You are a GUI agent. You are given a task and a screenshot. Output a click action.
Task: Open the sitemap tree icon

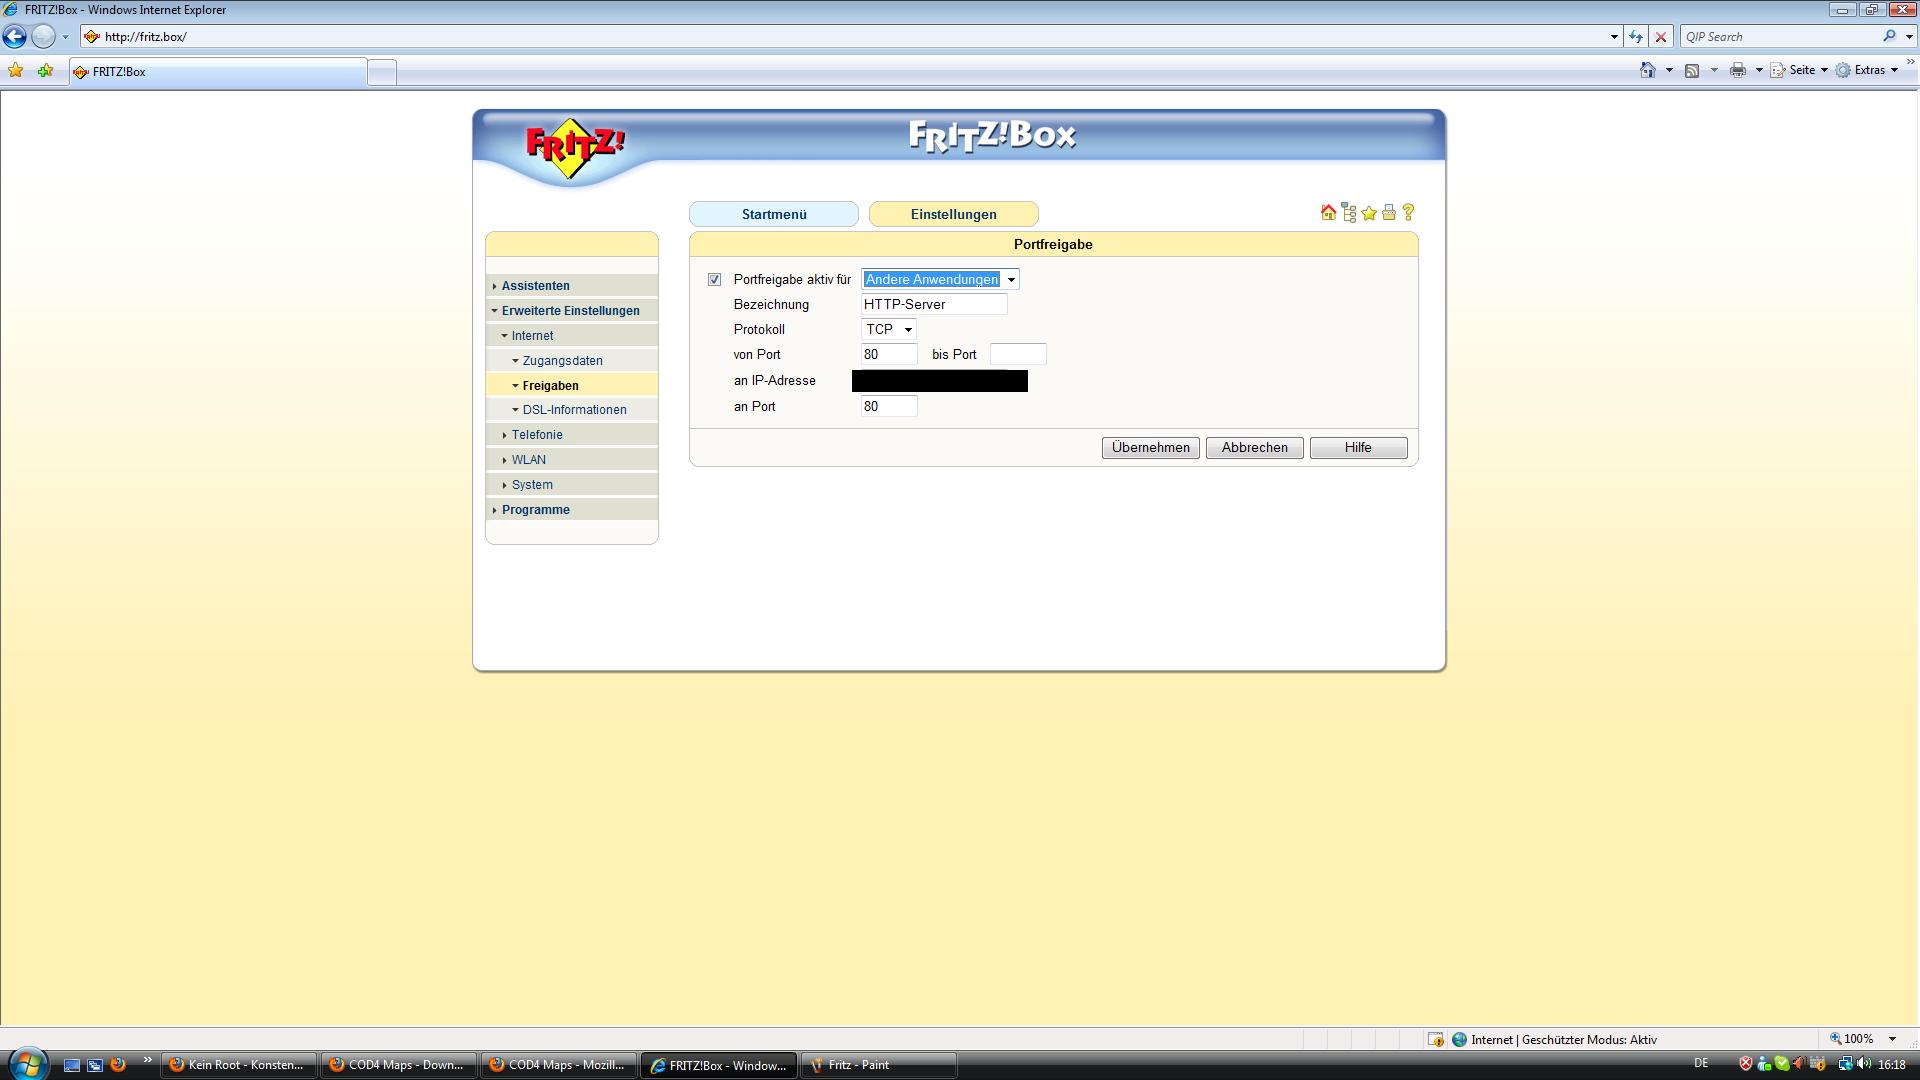coord(1349,213)
